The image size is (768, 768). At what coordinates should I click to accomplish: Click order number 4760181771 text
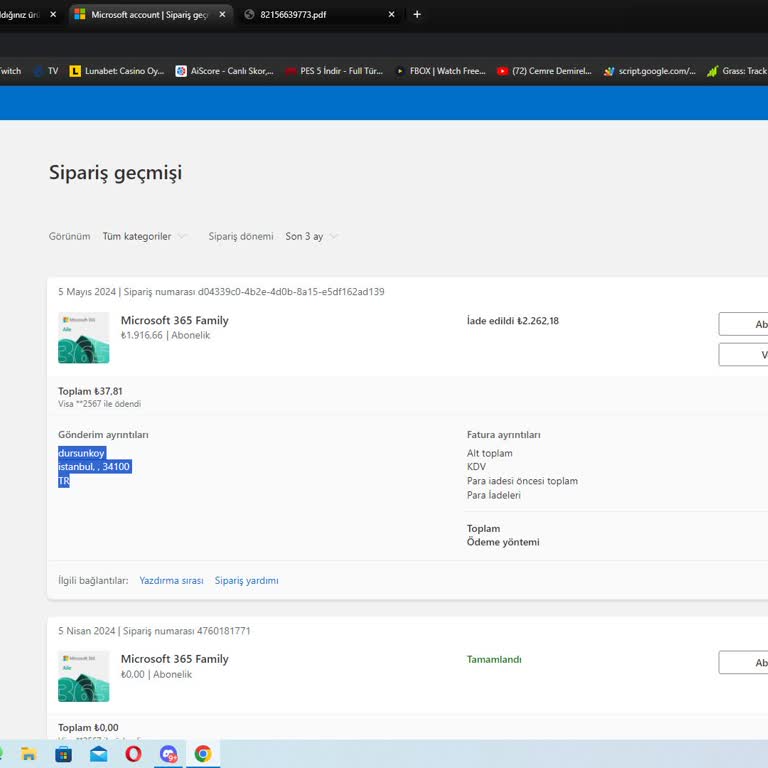tap(224, 631)
